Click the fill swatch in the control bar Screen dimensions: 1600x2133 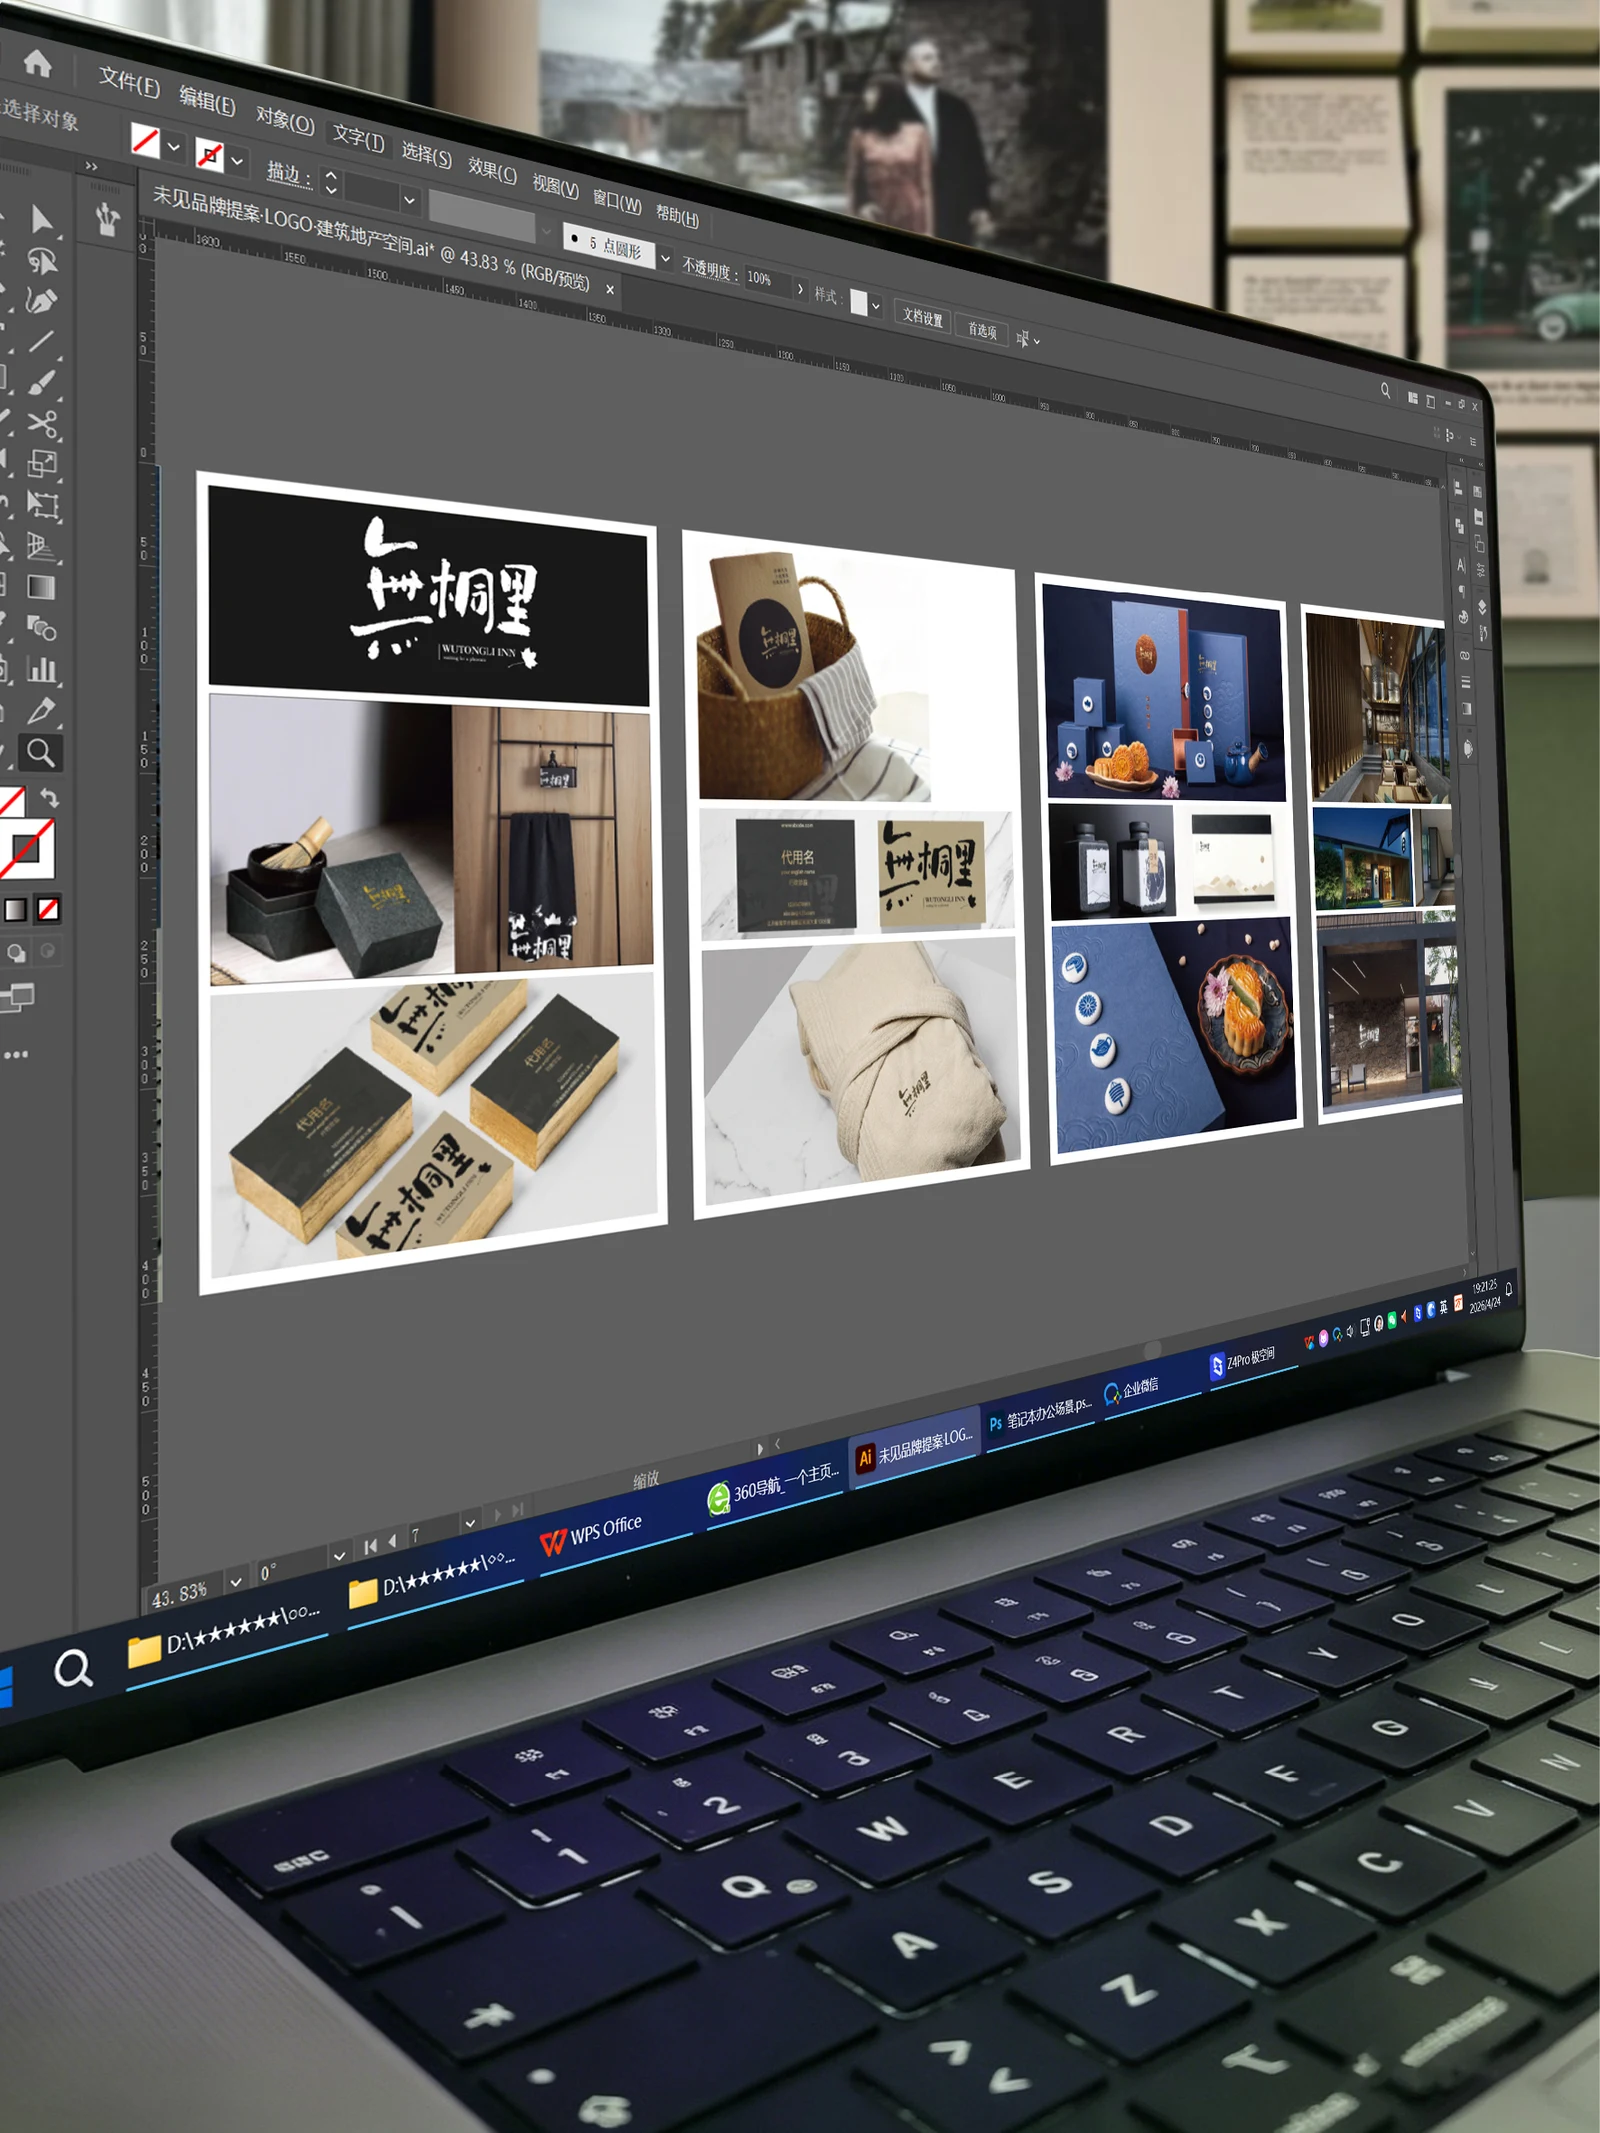pyautogui.click(x=146, y=140)
